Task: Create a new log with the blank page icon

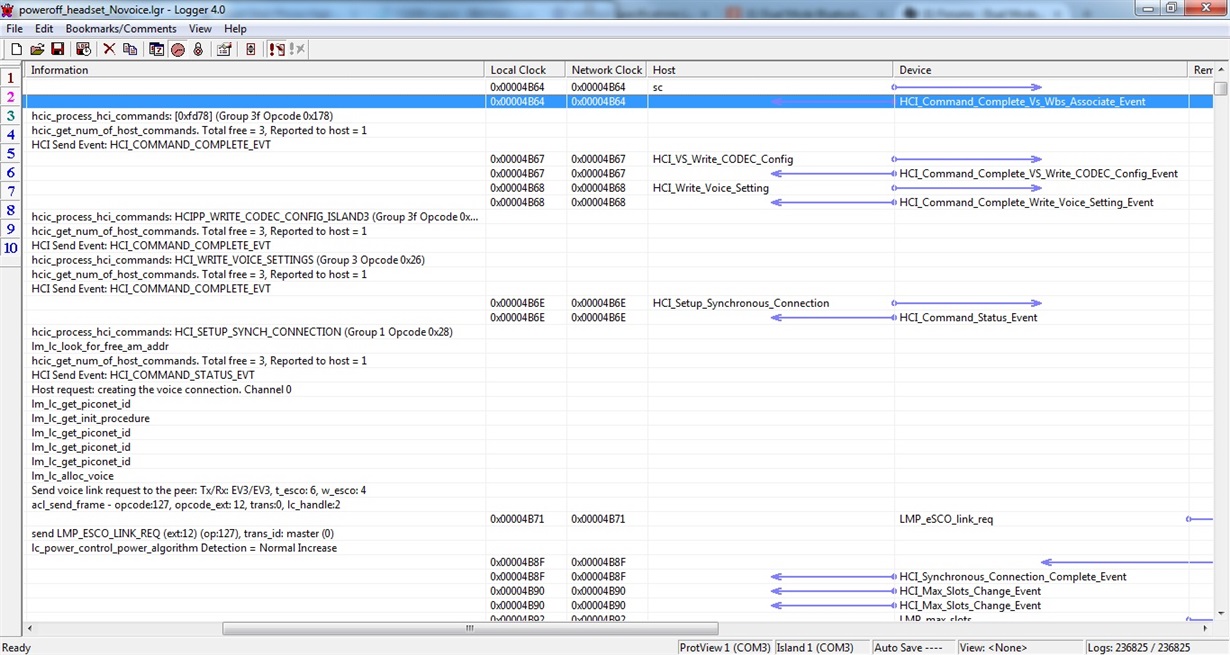Action: (x=16, y=49)
